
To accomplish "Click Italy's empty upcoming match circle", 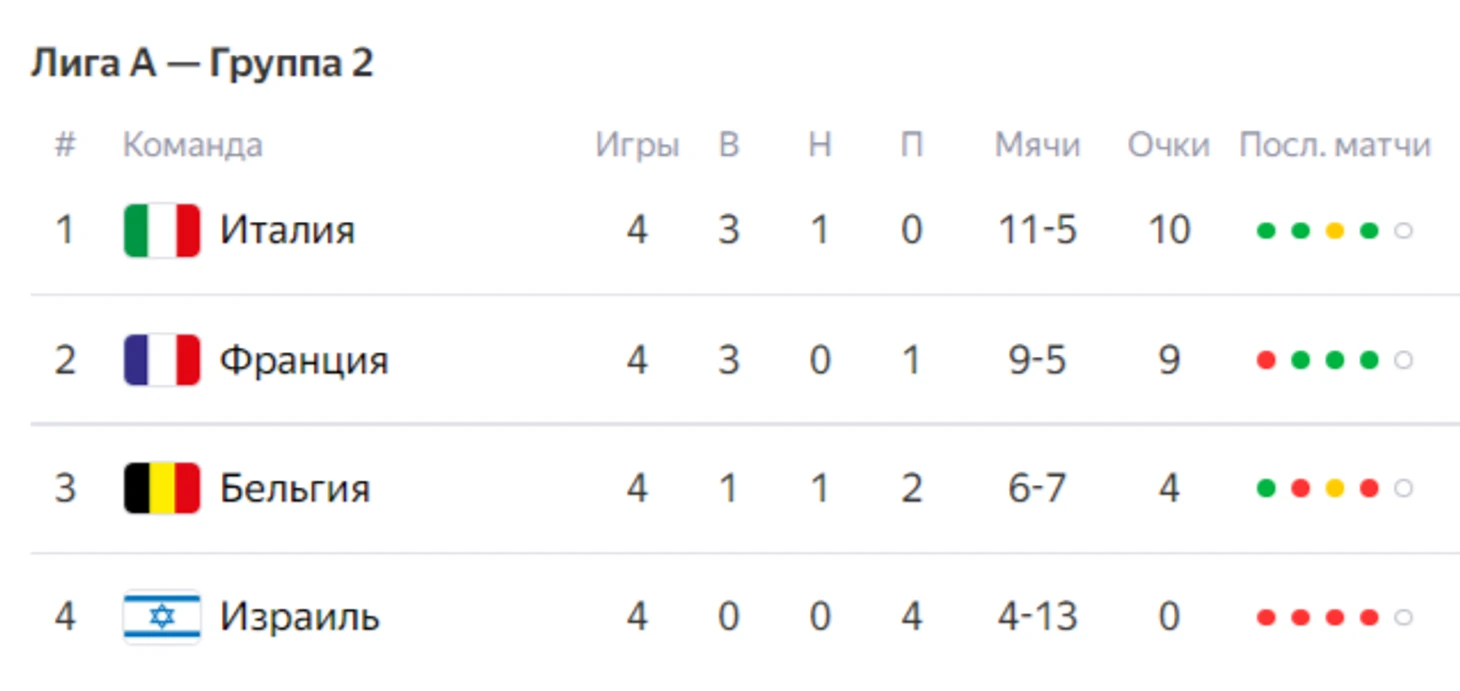I will [1403, 231].
